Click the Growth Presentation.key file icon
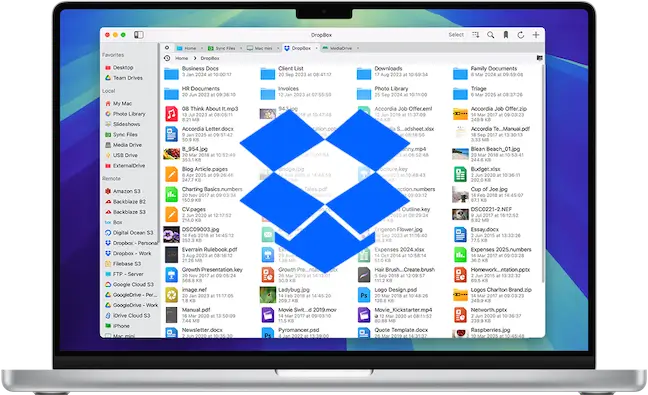This screenshot has width=648, height=395. (172, 275)
